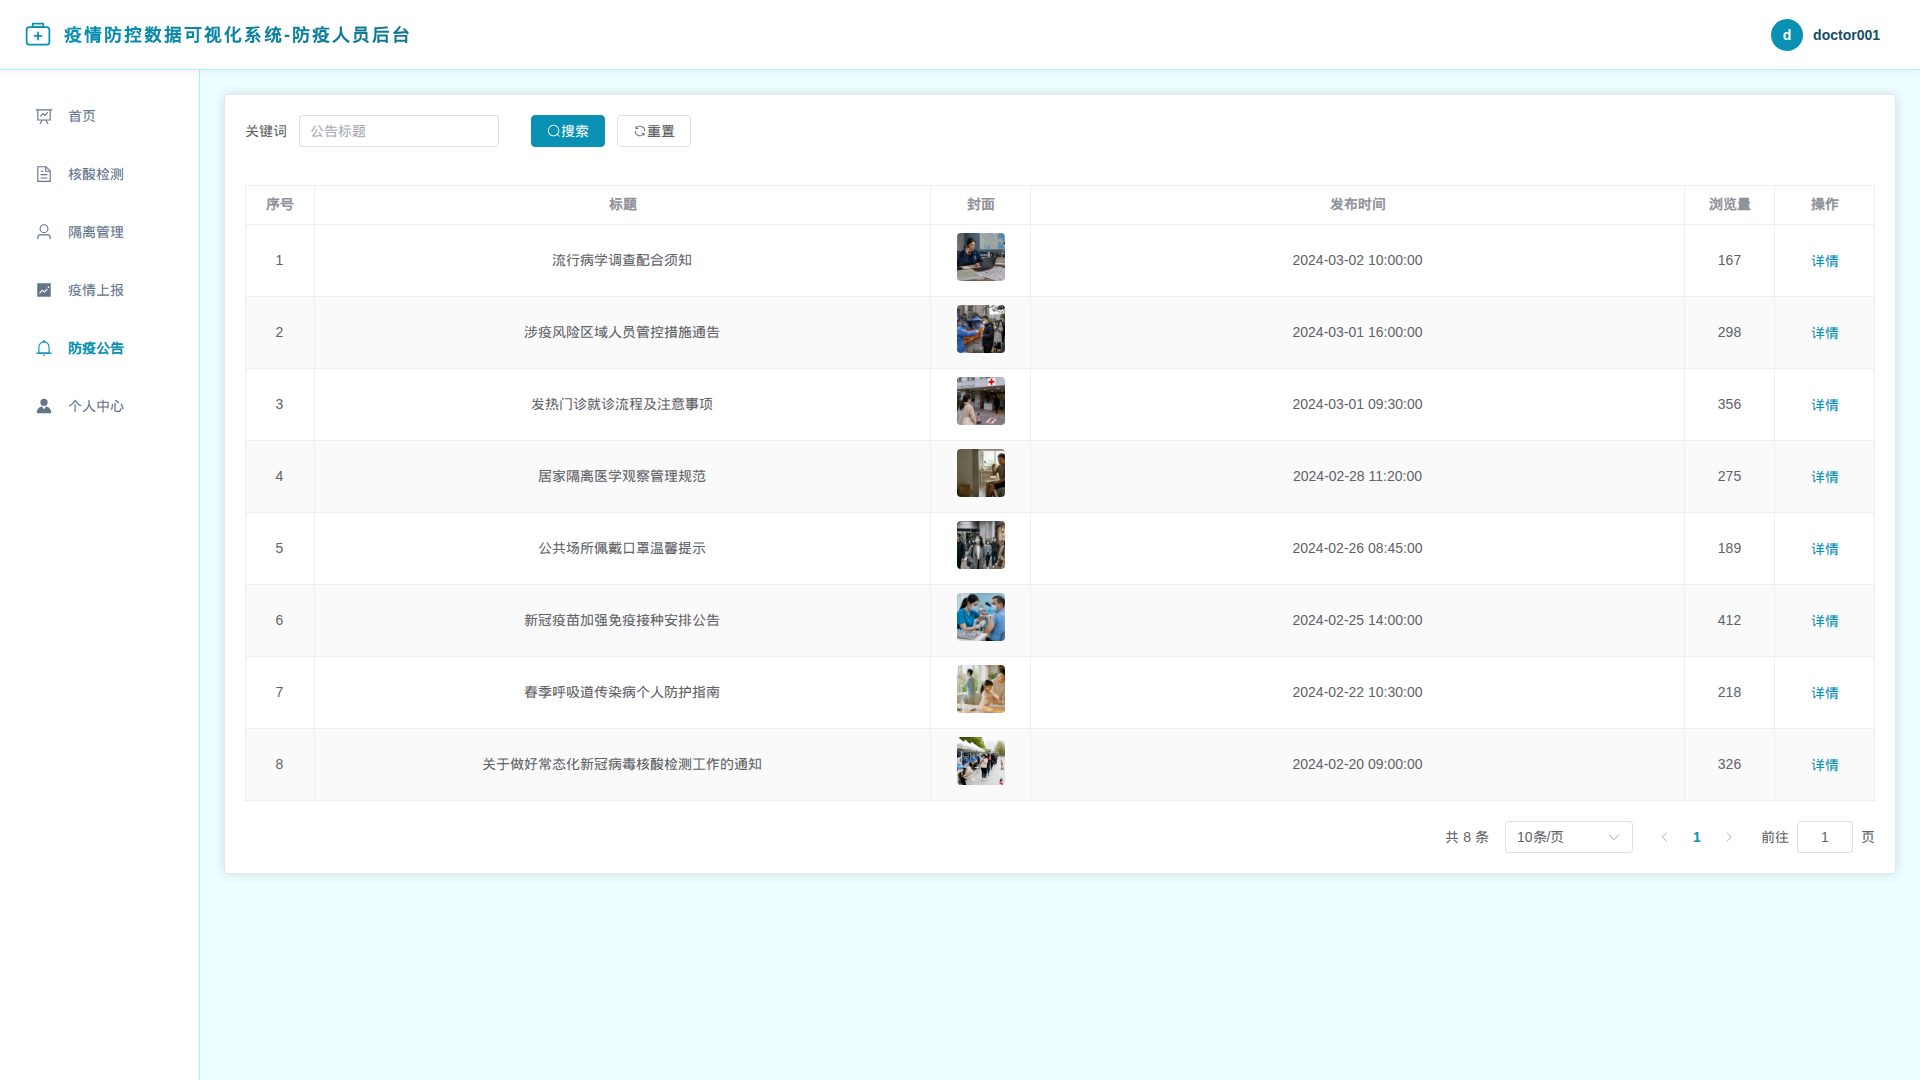
Task: Open 个人中心 menu item
Action: [100, 406]
